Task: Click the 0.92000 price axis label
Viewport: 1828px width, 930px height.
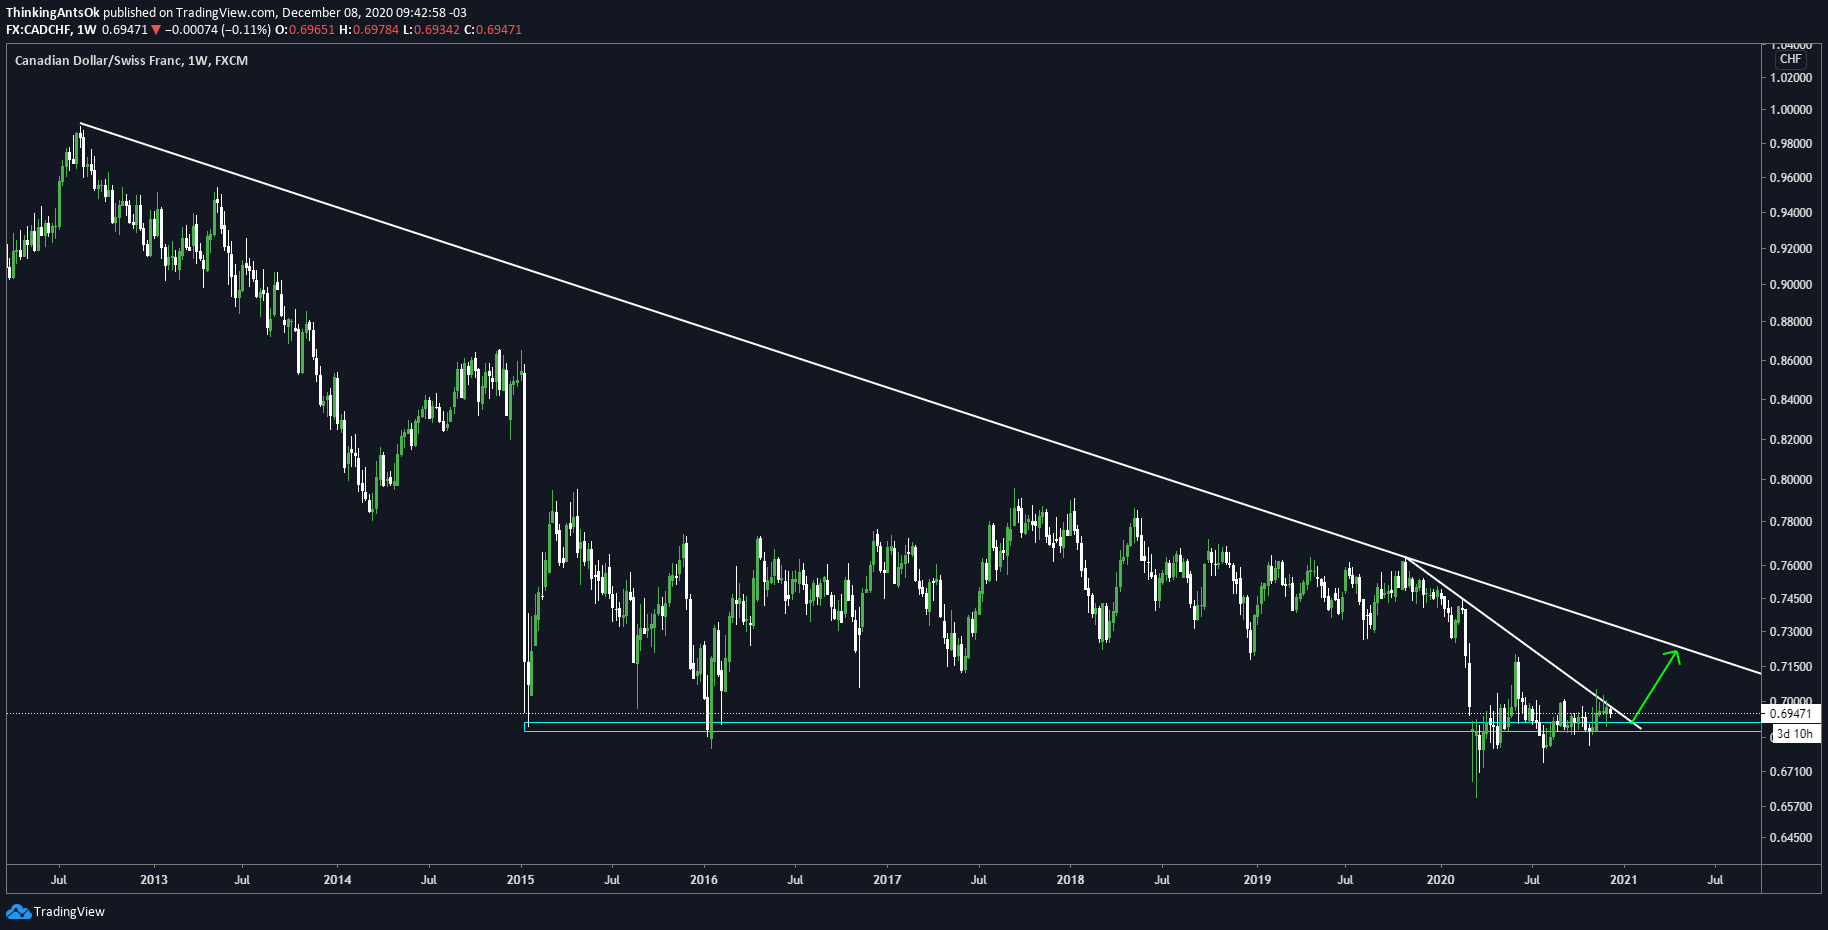Action: (1791, 249)
